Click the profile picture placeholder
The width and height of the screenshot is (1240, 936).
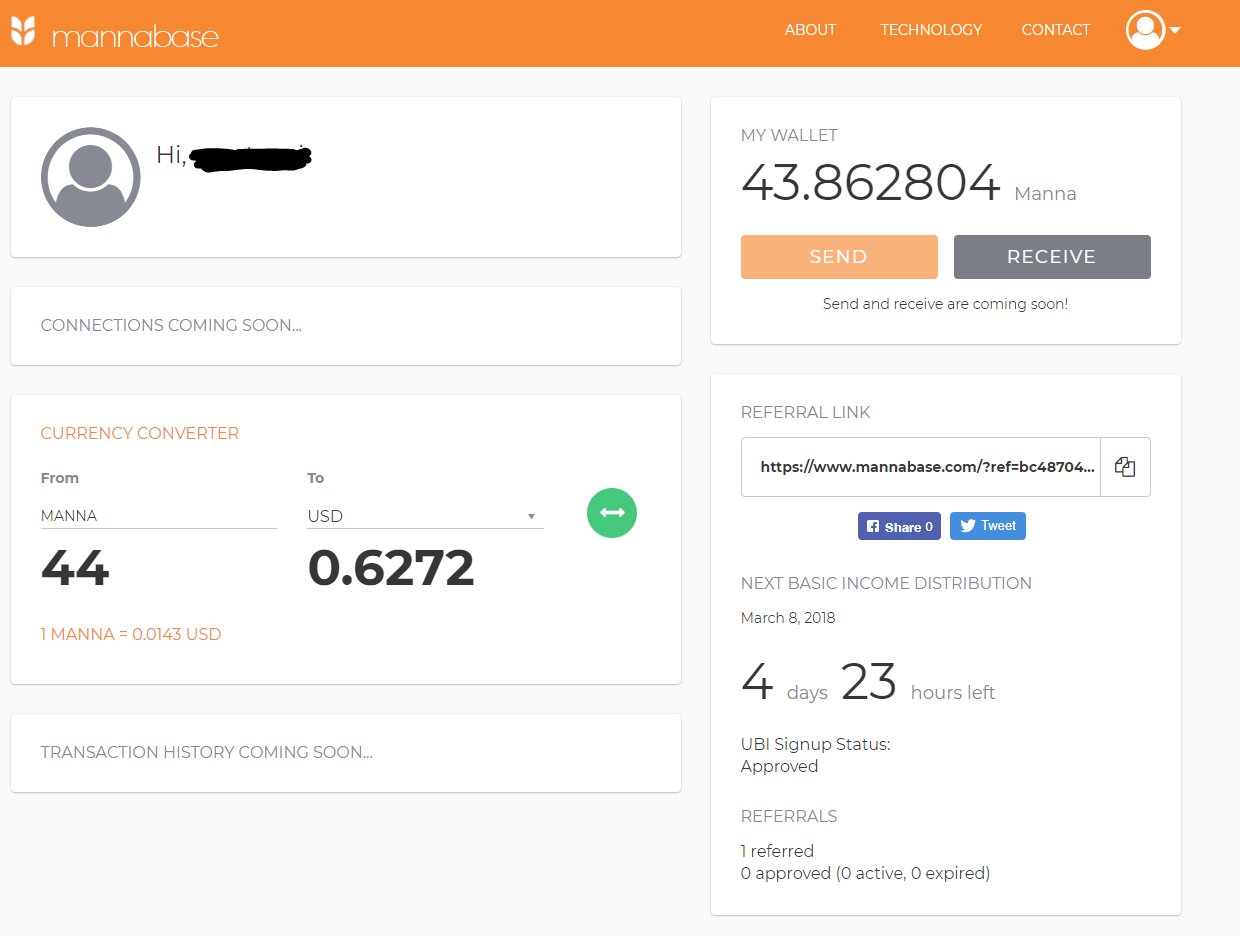click(91, 177)
